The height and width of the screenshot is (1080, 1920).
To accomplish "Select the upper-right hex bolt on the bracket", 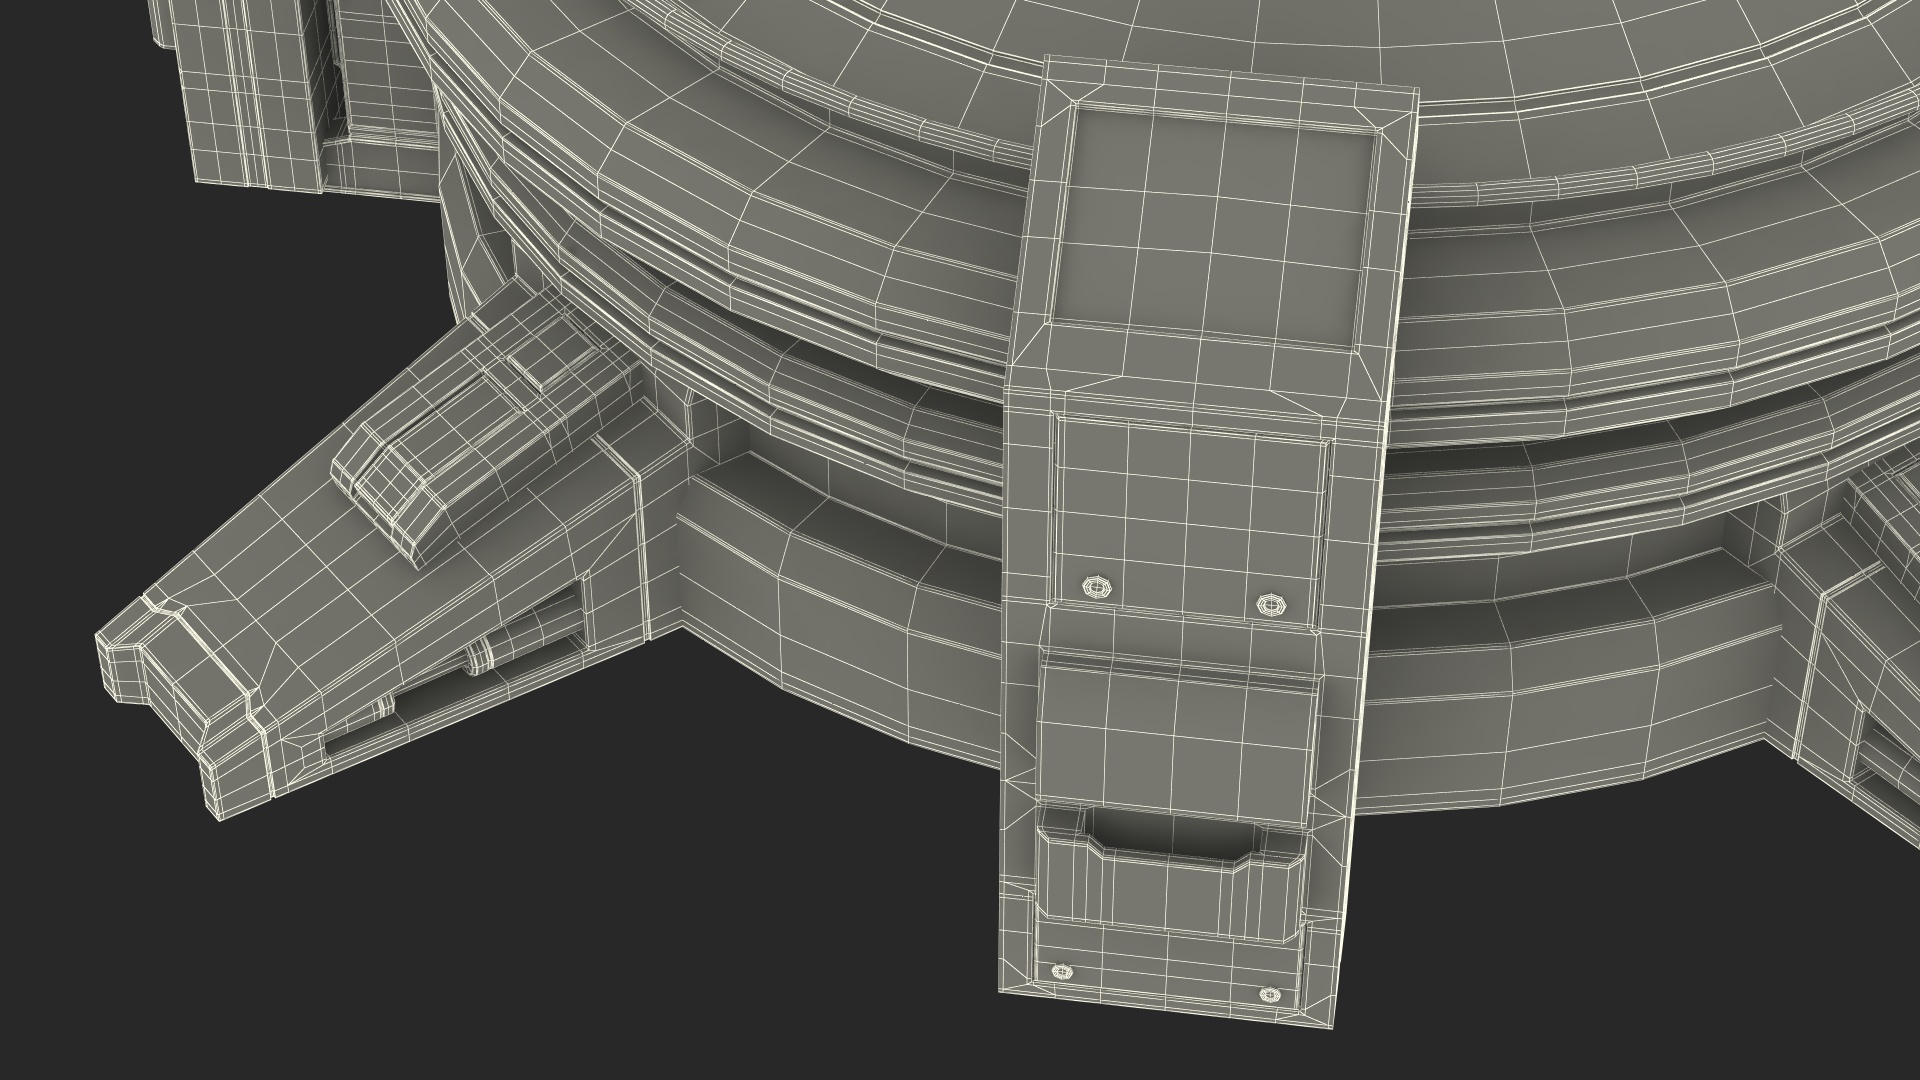I will click(1270, 604).
